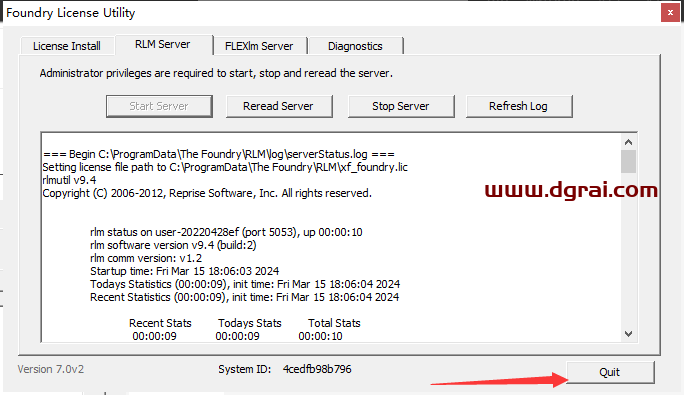Click the 'Todays Stats' column header
This screenshot has height=395, width=684.
click(x=250, y=323)
